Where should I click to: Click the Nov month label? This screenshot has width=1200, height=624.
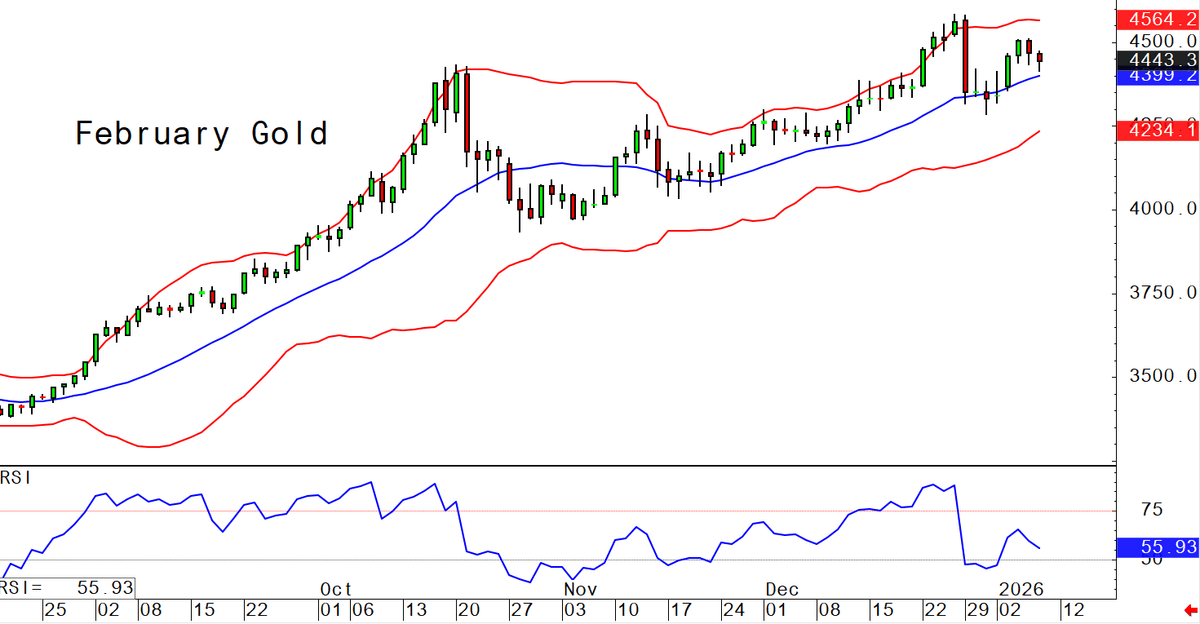coord(578,588)
